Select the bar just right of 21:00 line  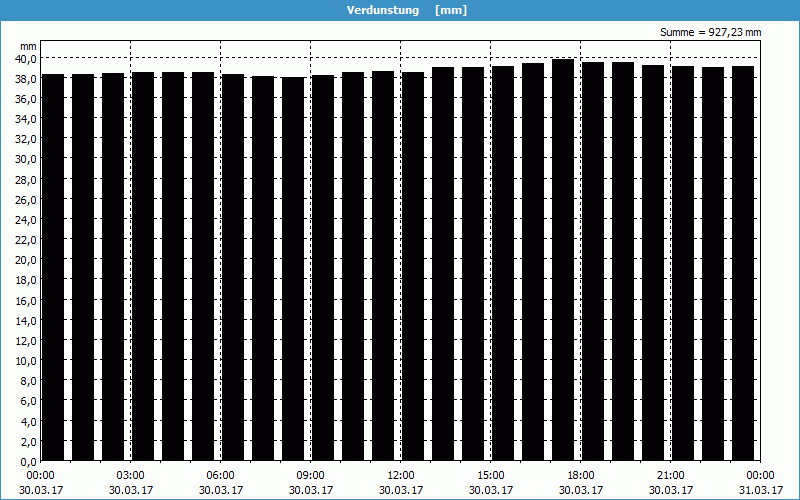pos(683,264)
